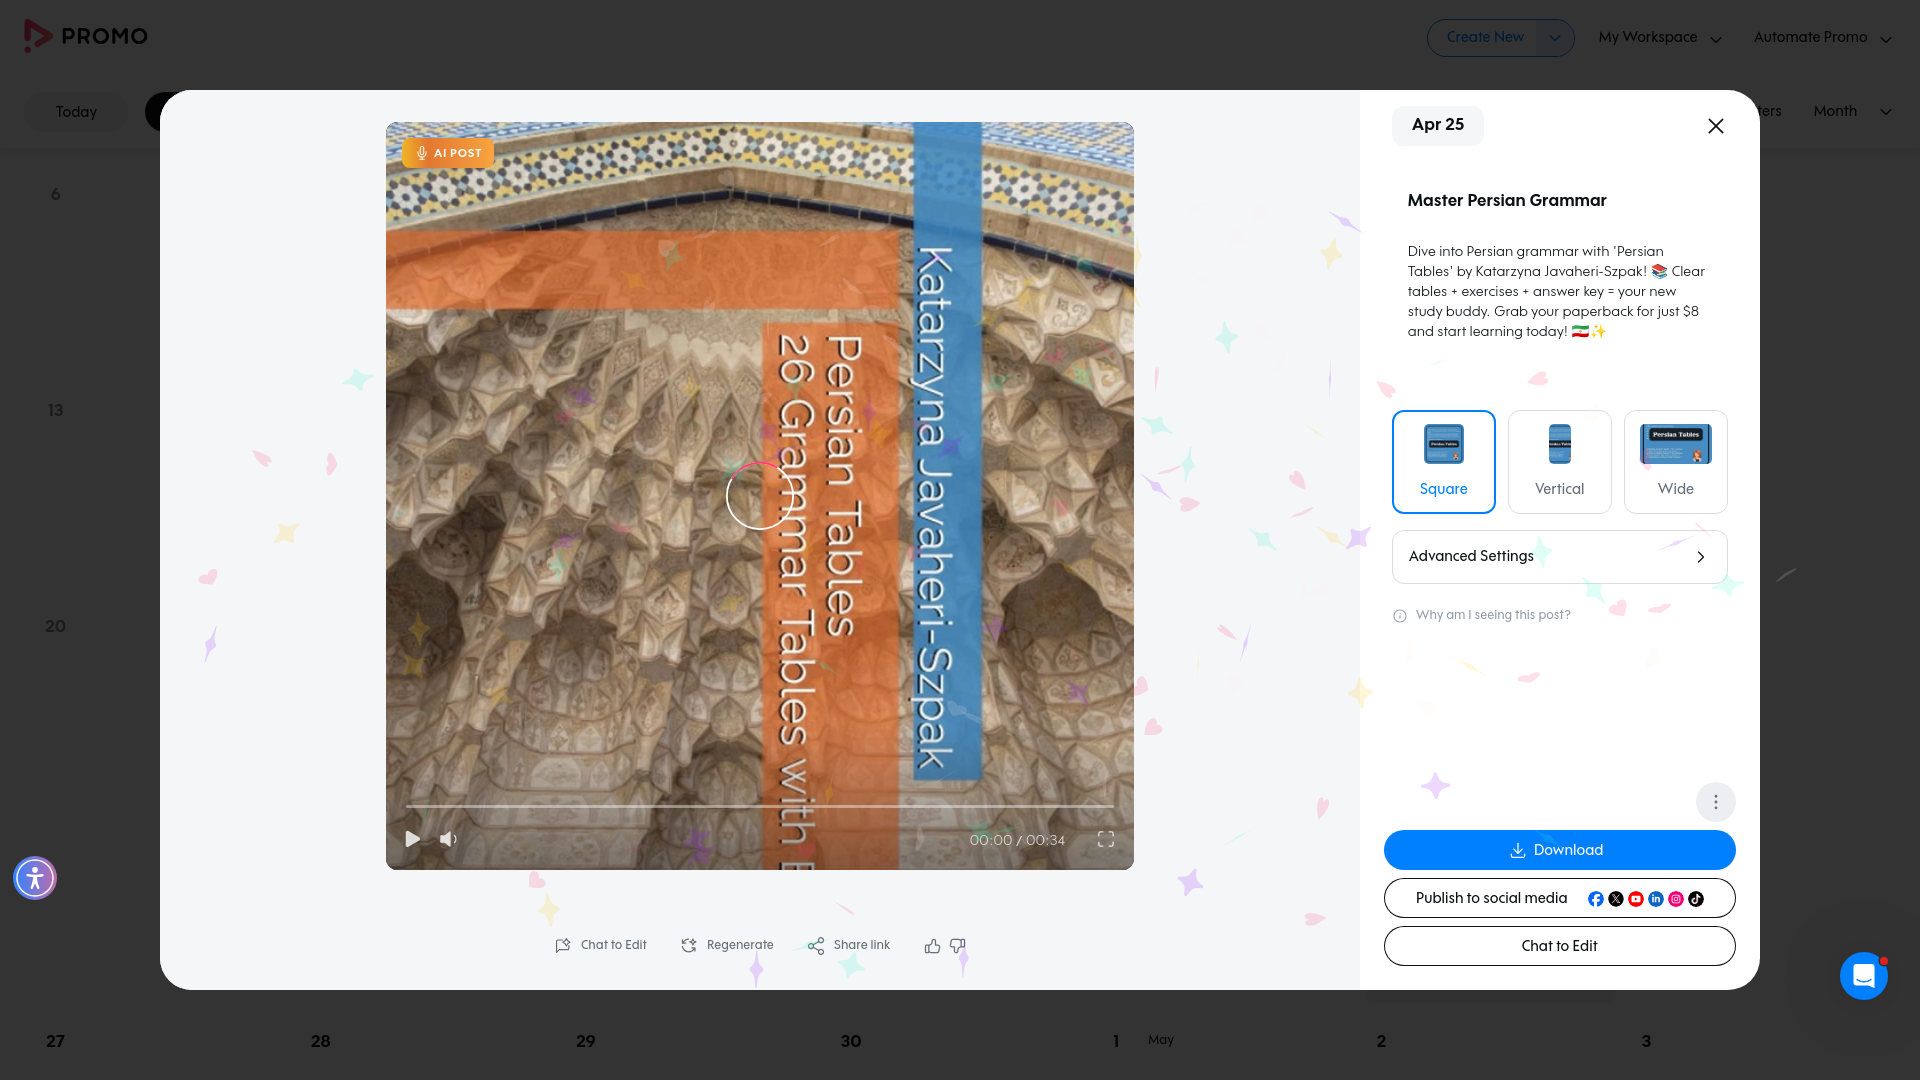Choose the Wide aspect ratio

(1675, 461)
